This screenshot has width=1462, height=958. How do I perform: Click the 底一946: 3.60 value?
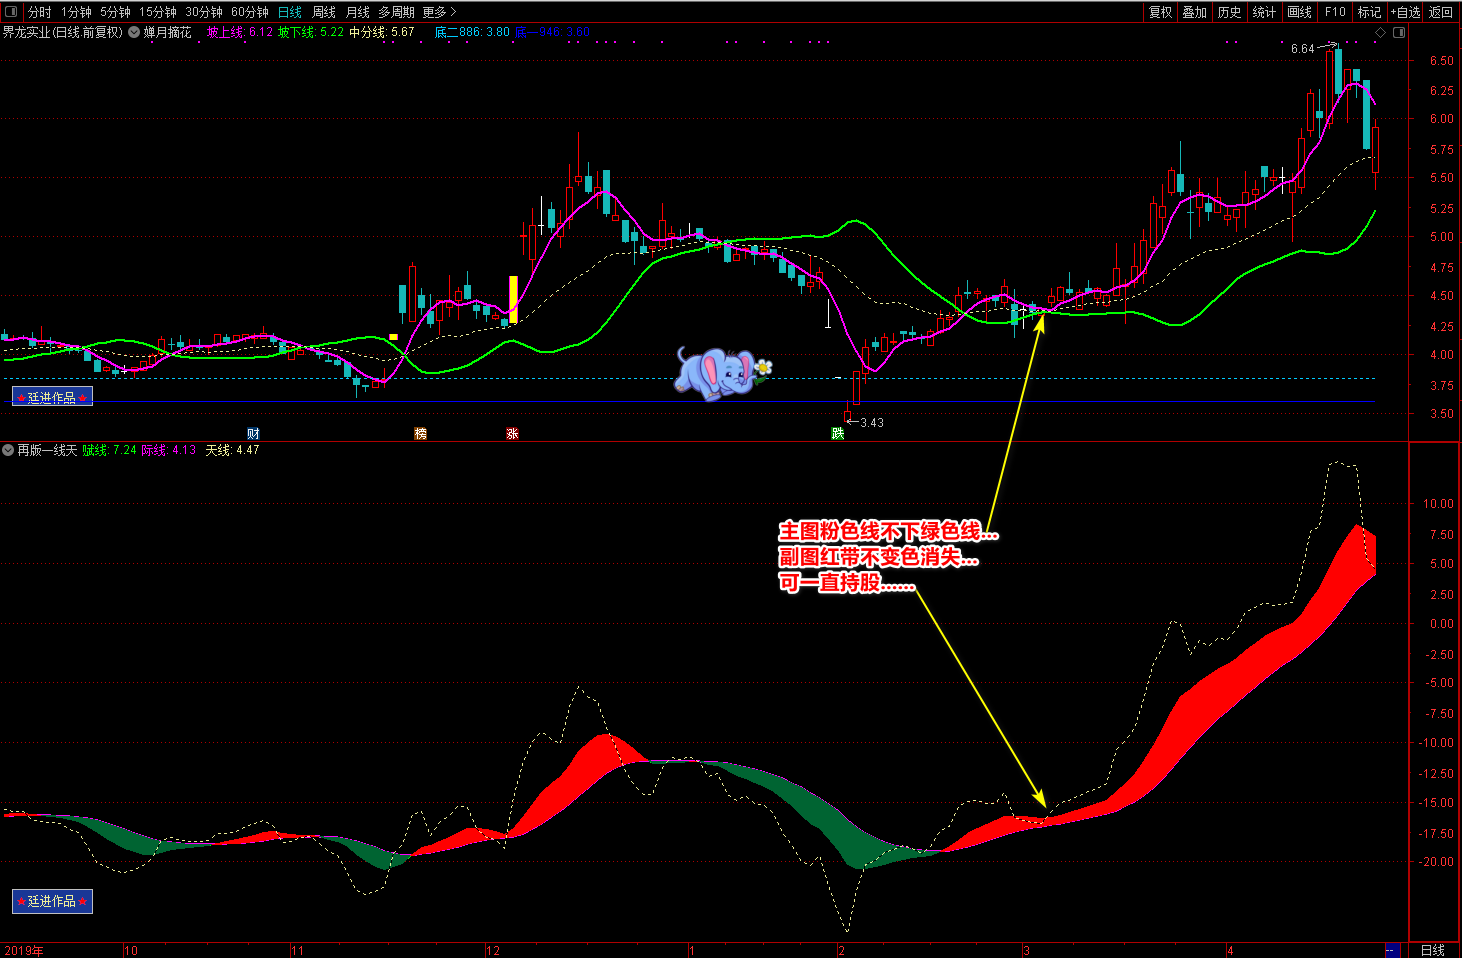tap(553, 32)
